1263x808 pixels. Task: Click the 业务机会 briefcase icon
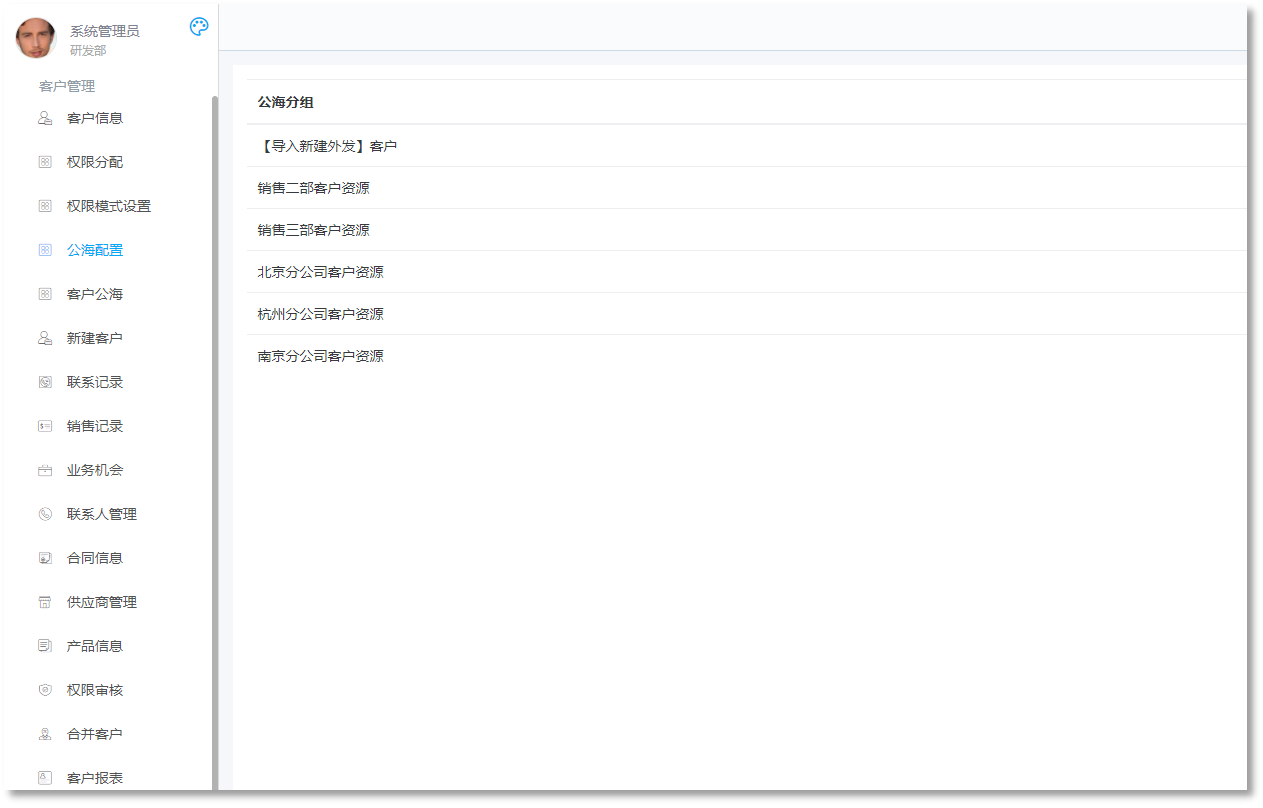[x=45, y=470]
